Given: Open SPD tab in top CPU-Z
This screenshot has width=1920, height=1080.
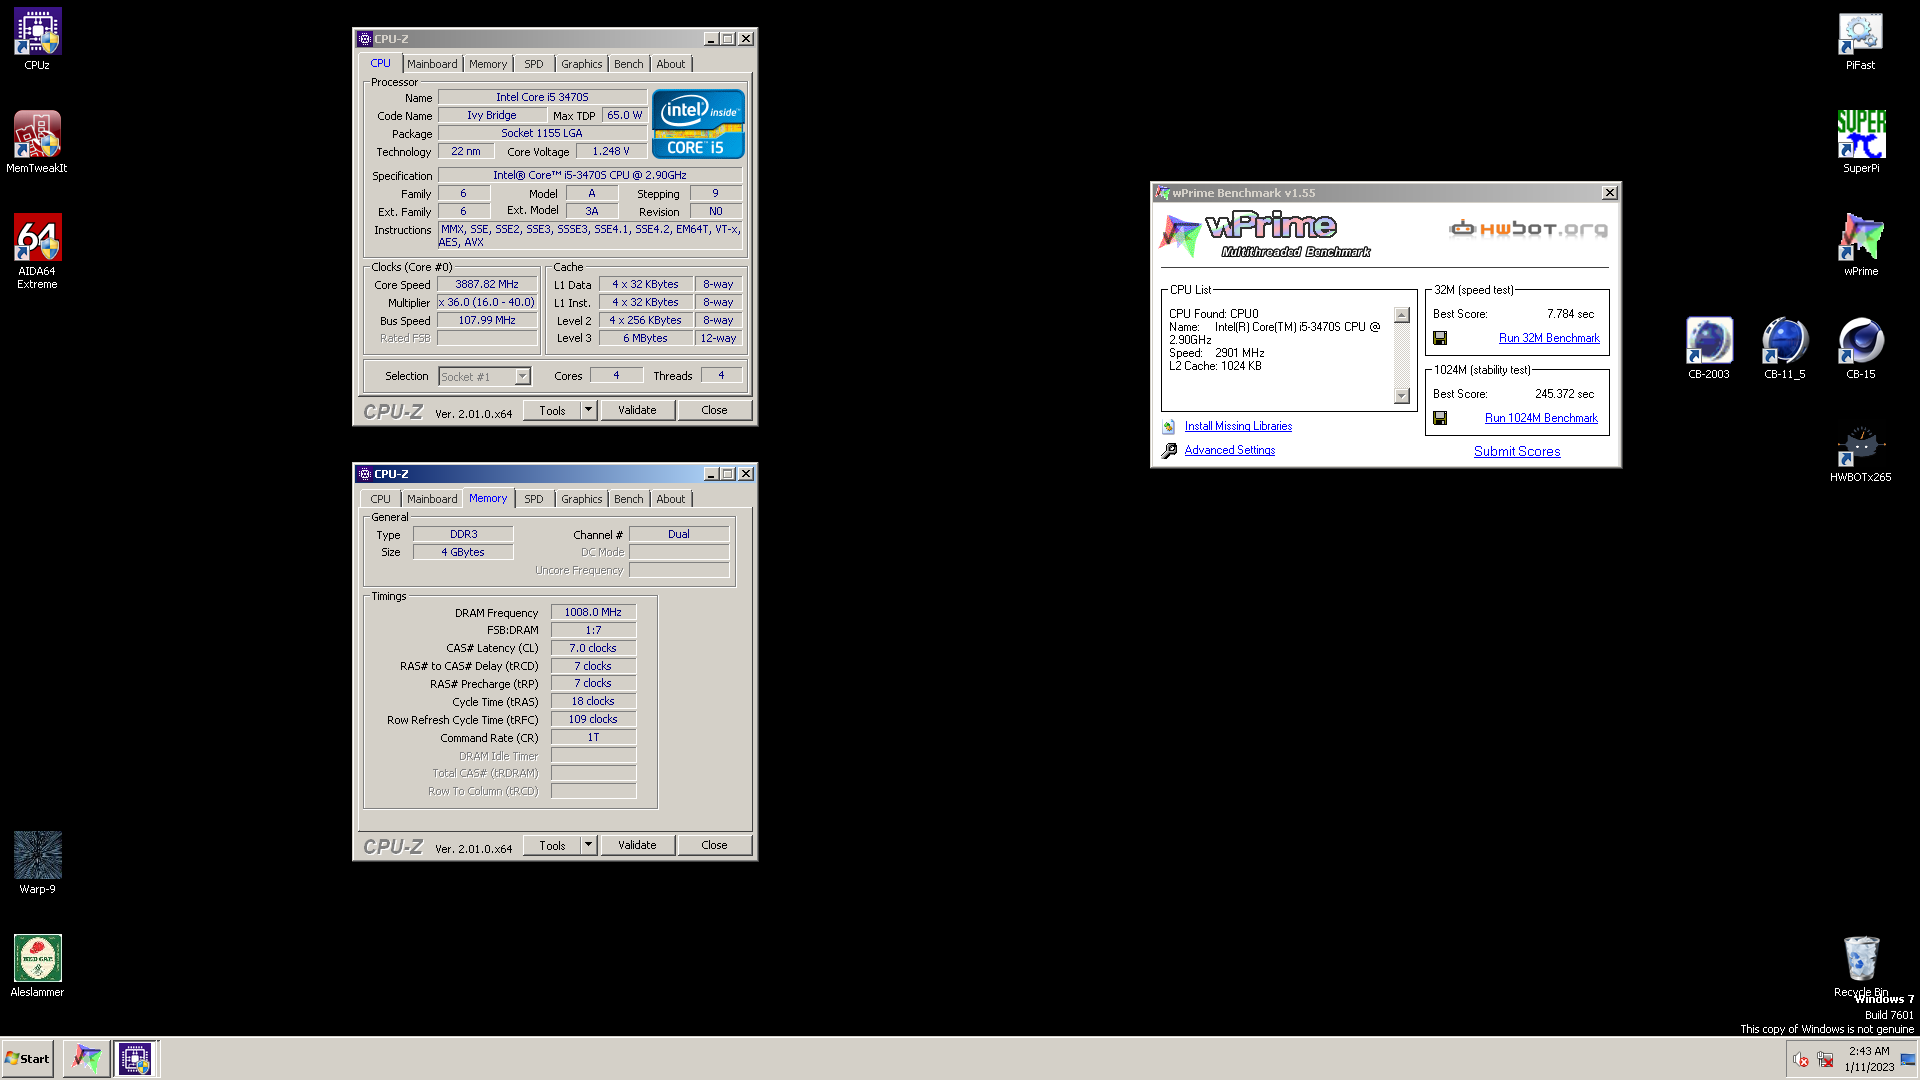Looking at the screenshot, I should point(534,64).
